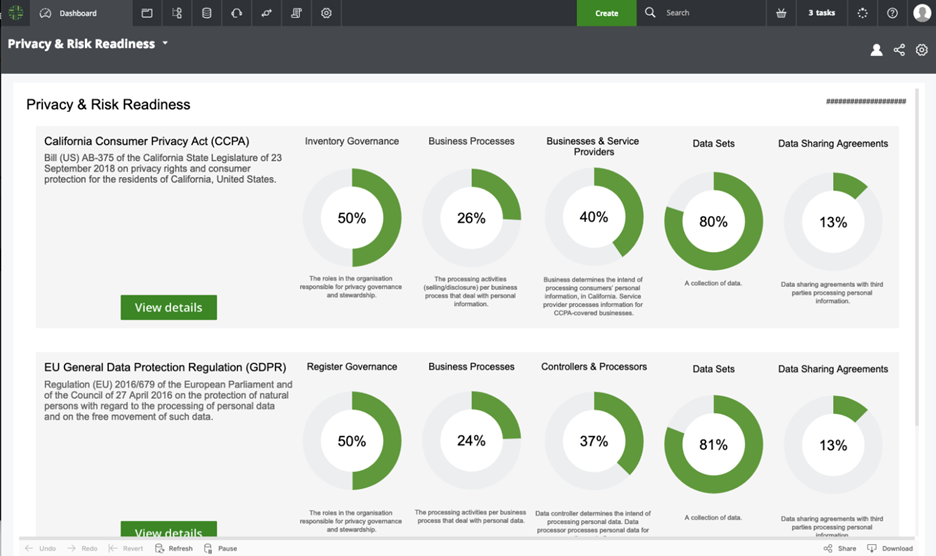Click the EU General Data Protection Regulation heading
The height and width of the screenshot is (556, 936).
[x=165, y=367]
